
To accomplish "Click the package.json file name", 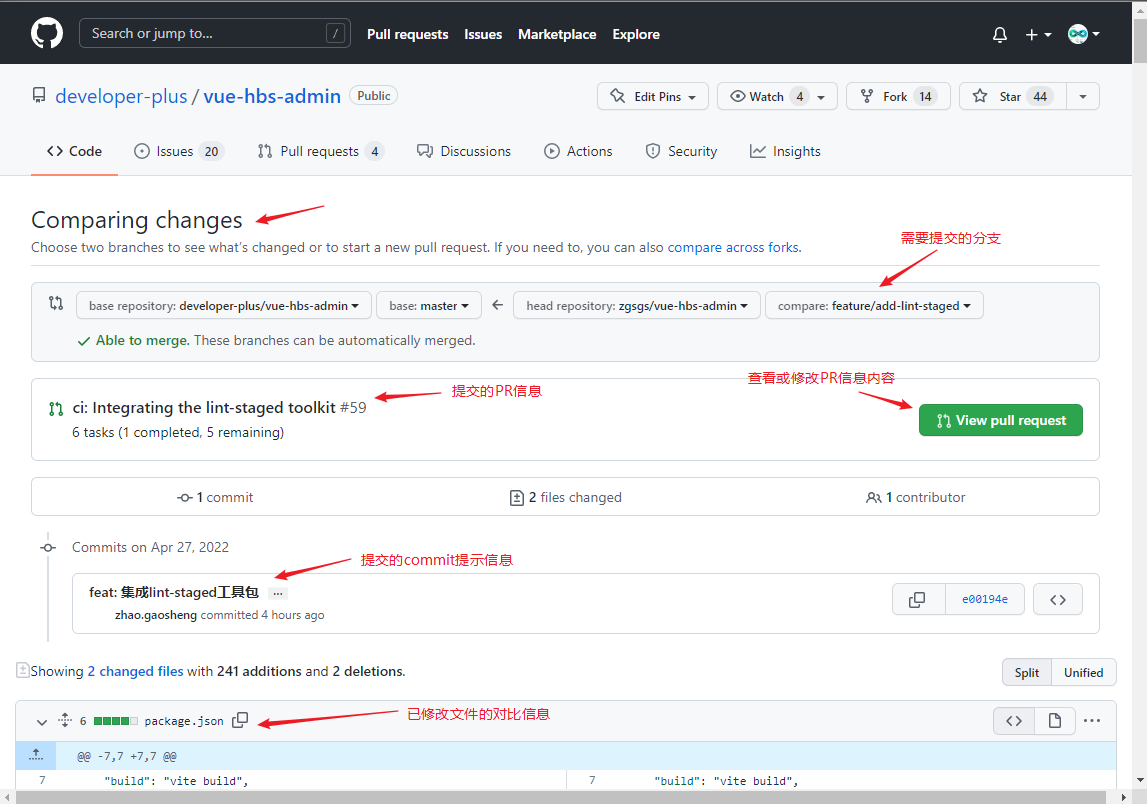I will 184,721.
